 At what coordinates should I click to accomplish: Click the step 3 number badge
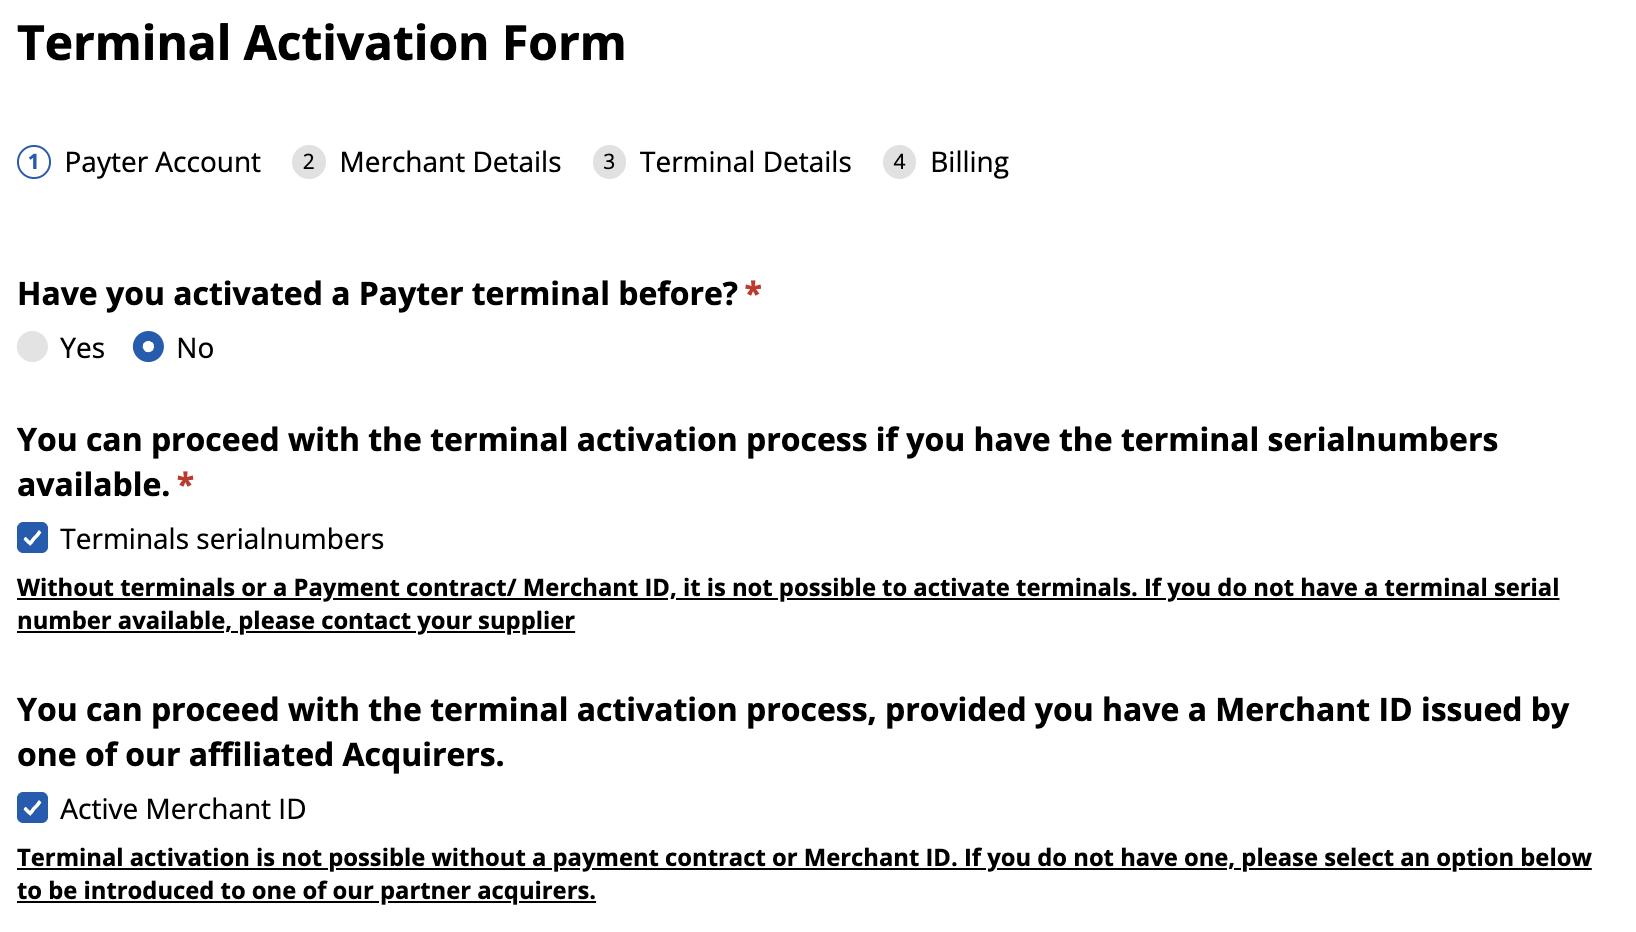[609, 162]
